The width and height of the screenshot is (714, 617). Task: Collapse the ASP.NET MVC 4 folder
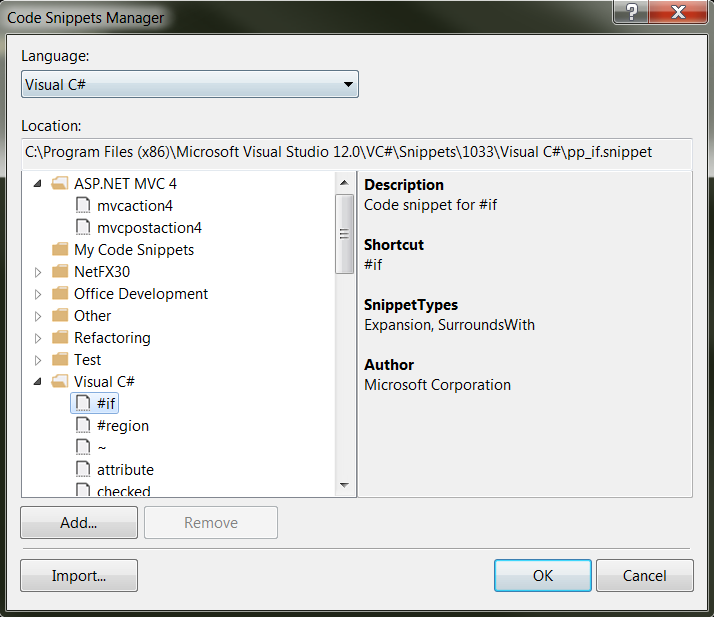coord(38,184)
